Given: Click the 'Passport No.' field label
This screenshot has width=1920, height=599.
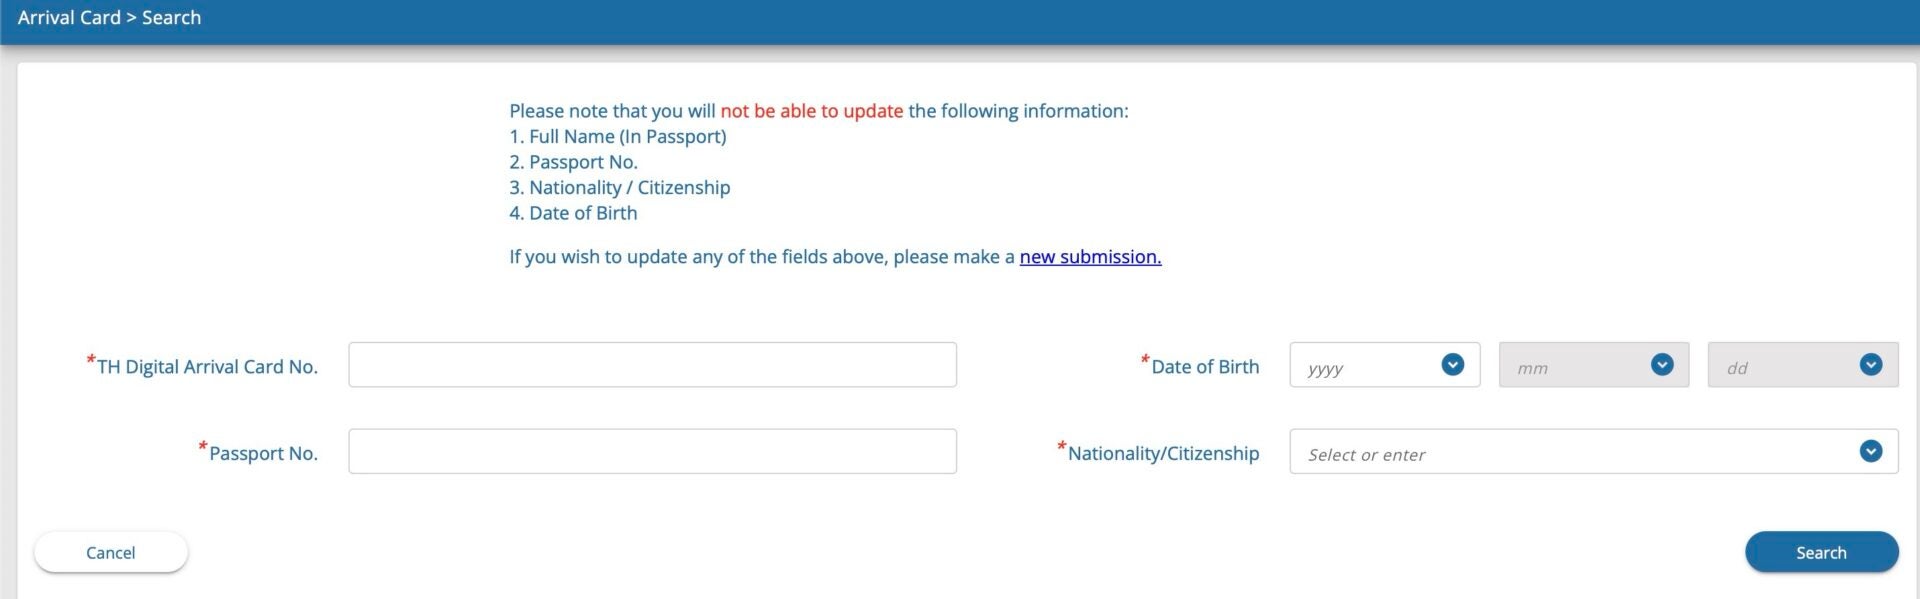Looking at the screenshot, I should pyautogui.click(x=263, y=454).
